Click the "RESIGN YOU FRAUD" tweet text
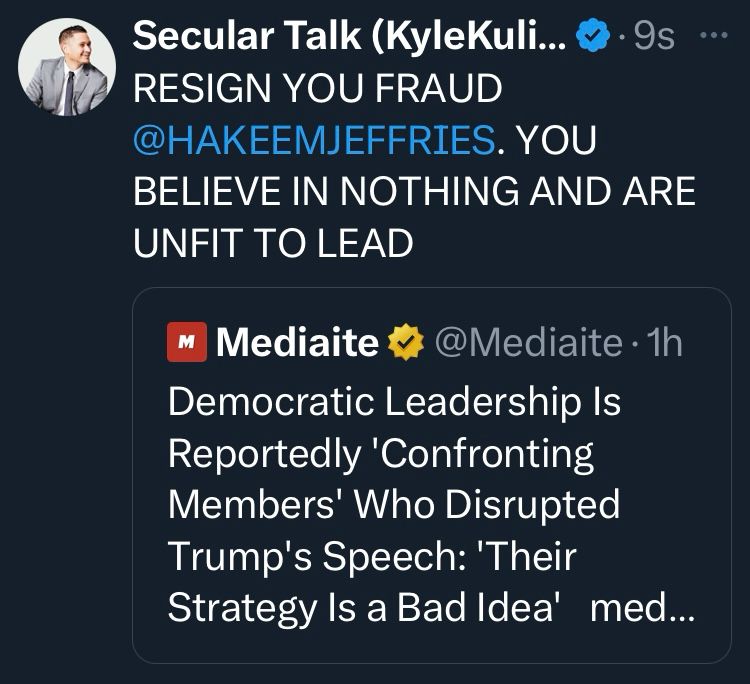 point(317,89)
